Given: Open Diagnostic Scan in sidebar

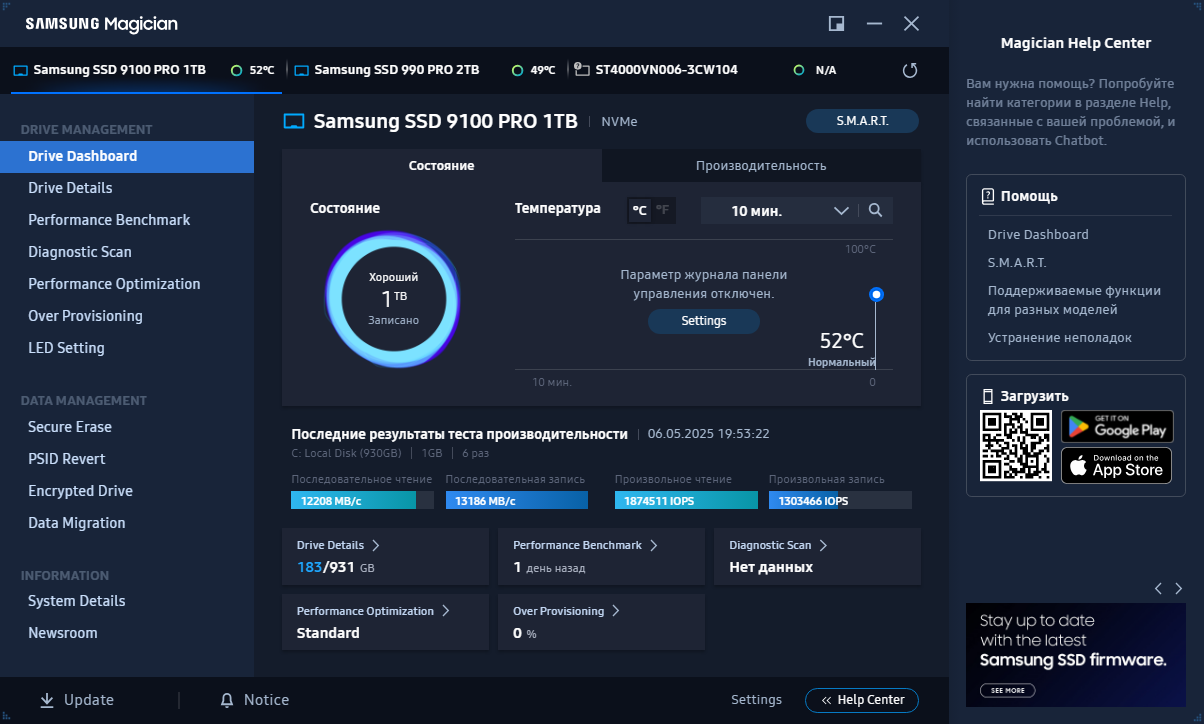Looking at the screenshot, I should (x=127, y=252).
